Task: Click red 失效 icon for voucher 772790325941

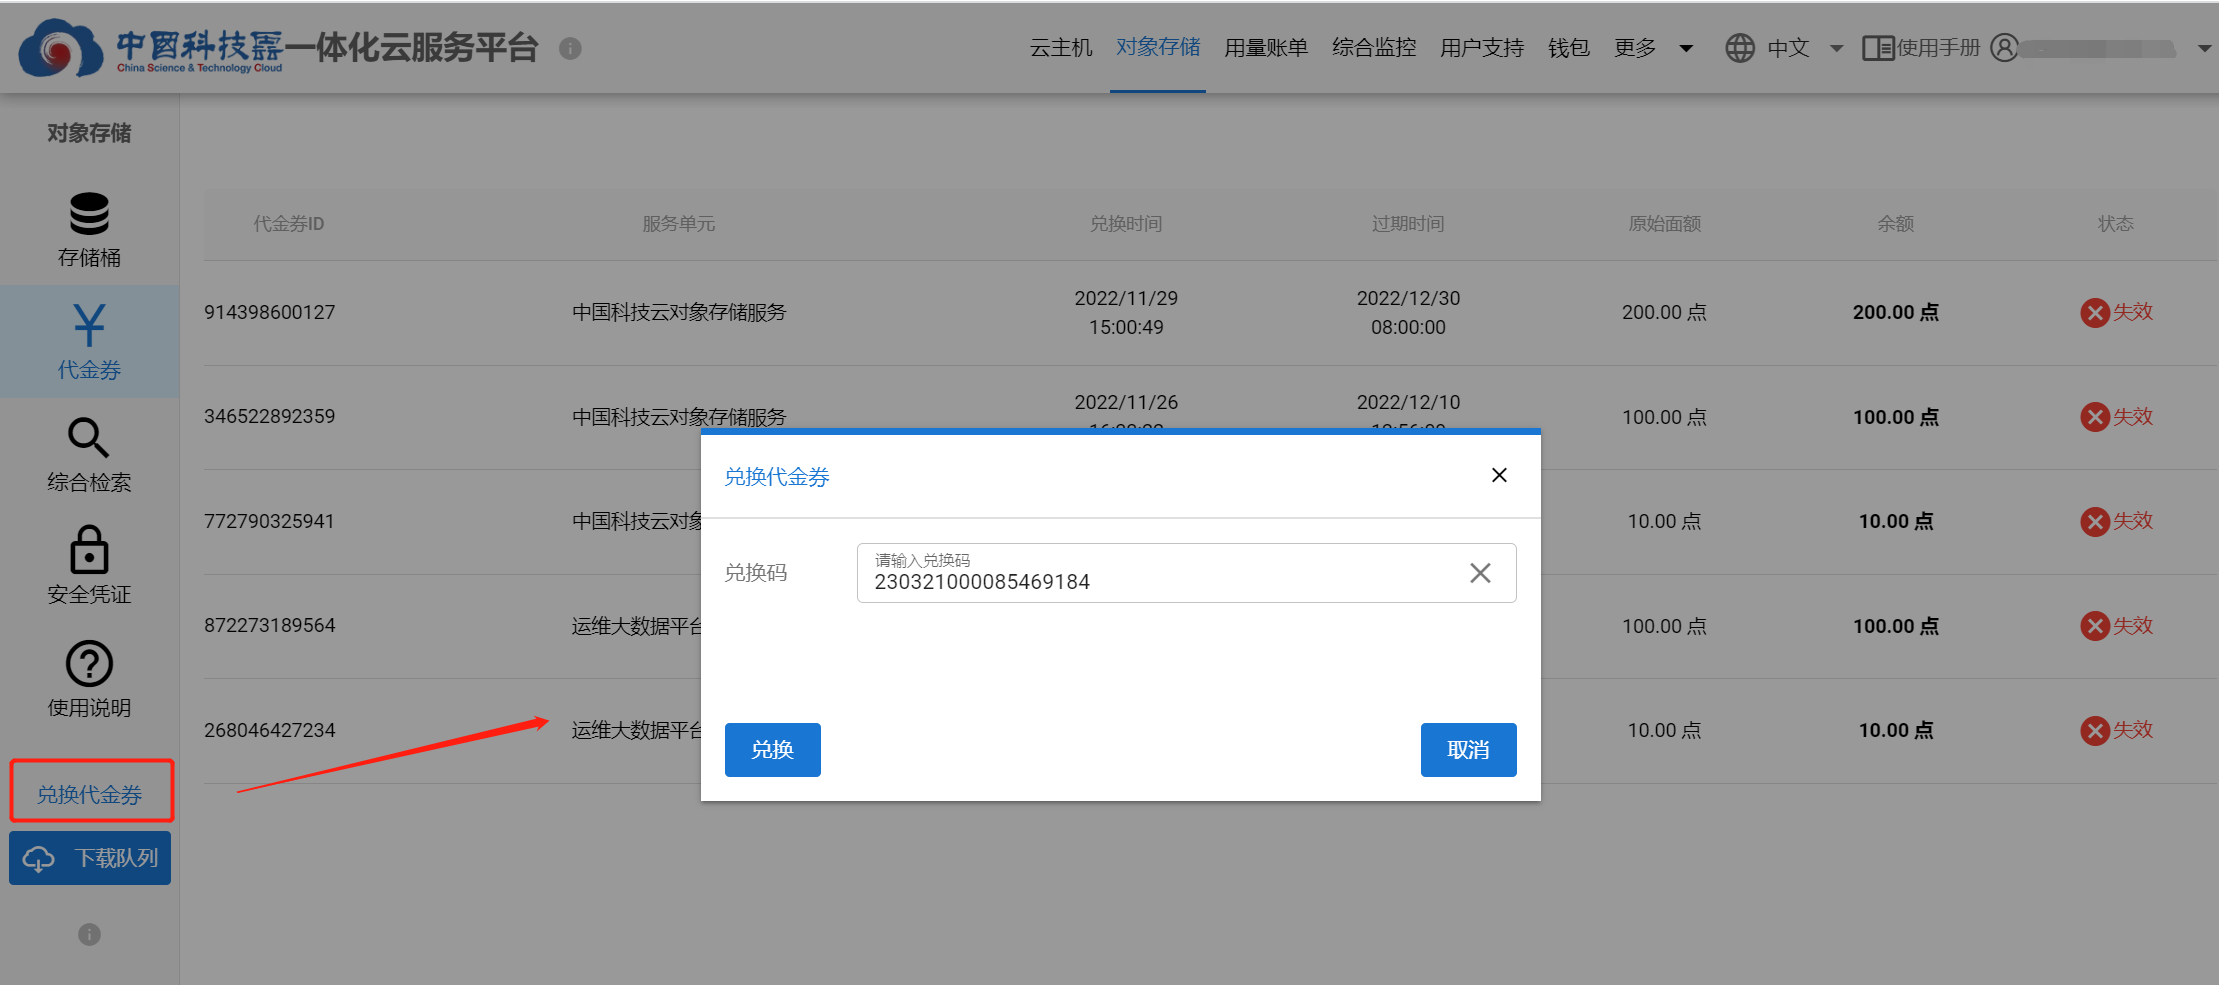Action: tap(2095, 521)
